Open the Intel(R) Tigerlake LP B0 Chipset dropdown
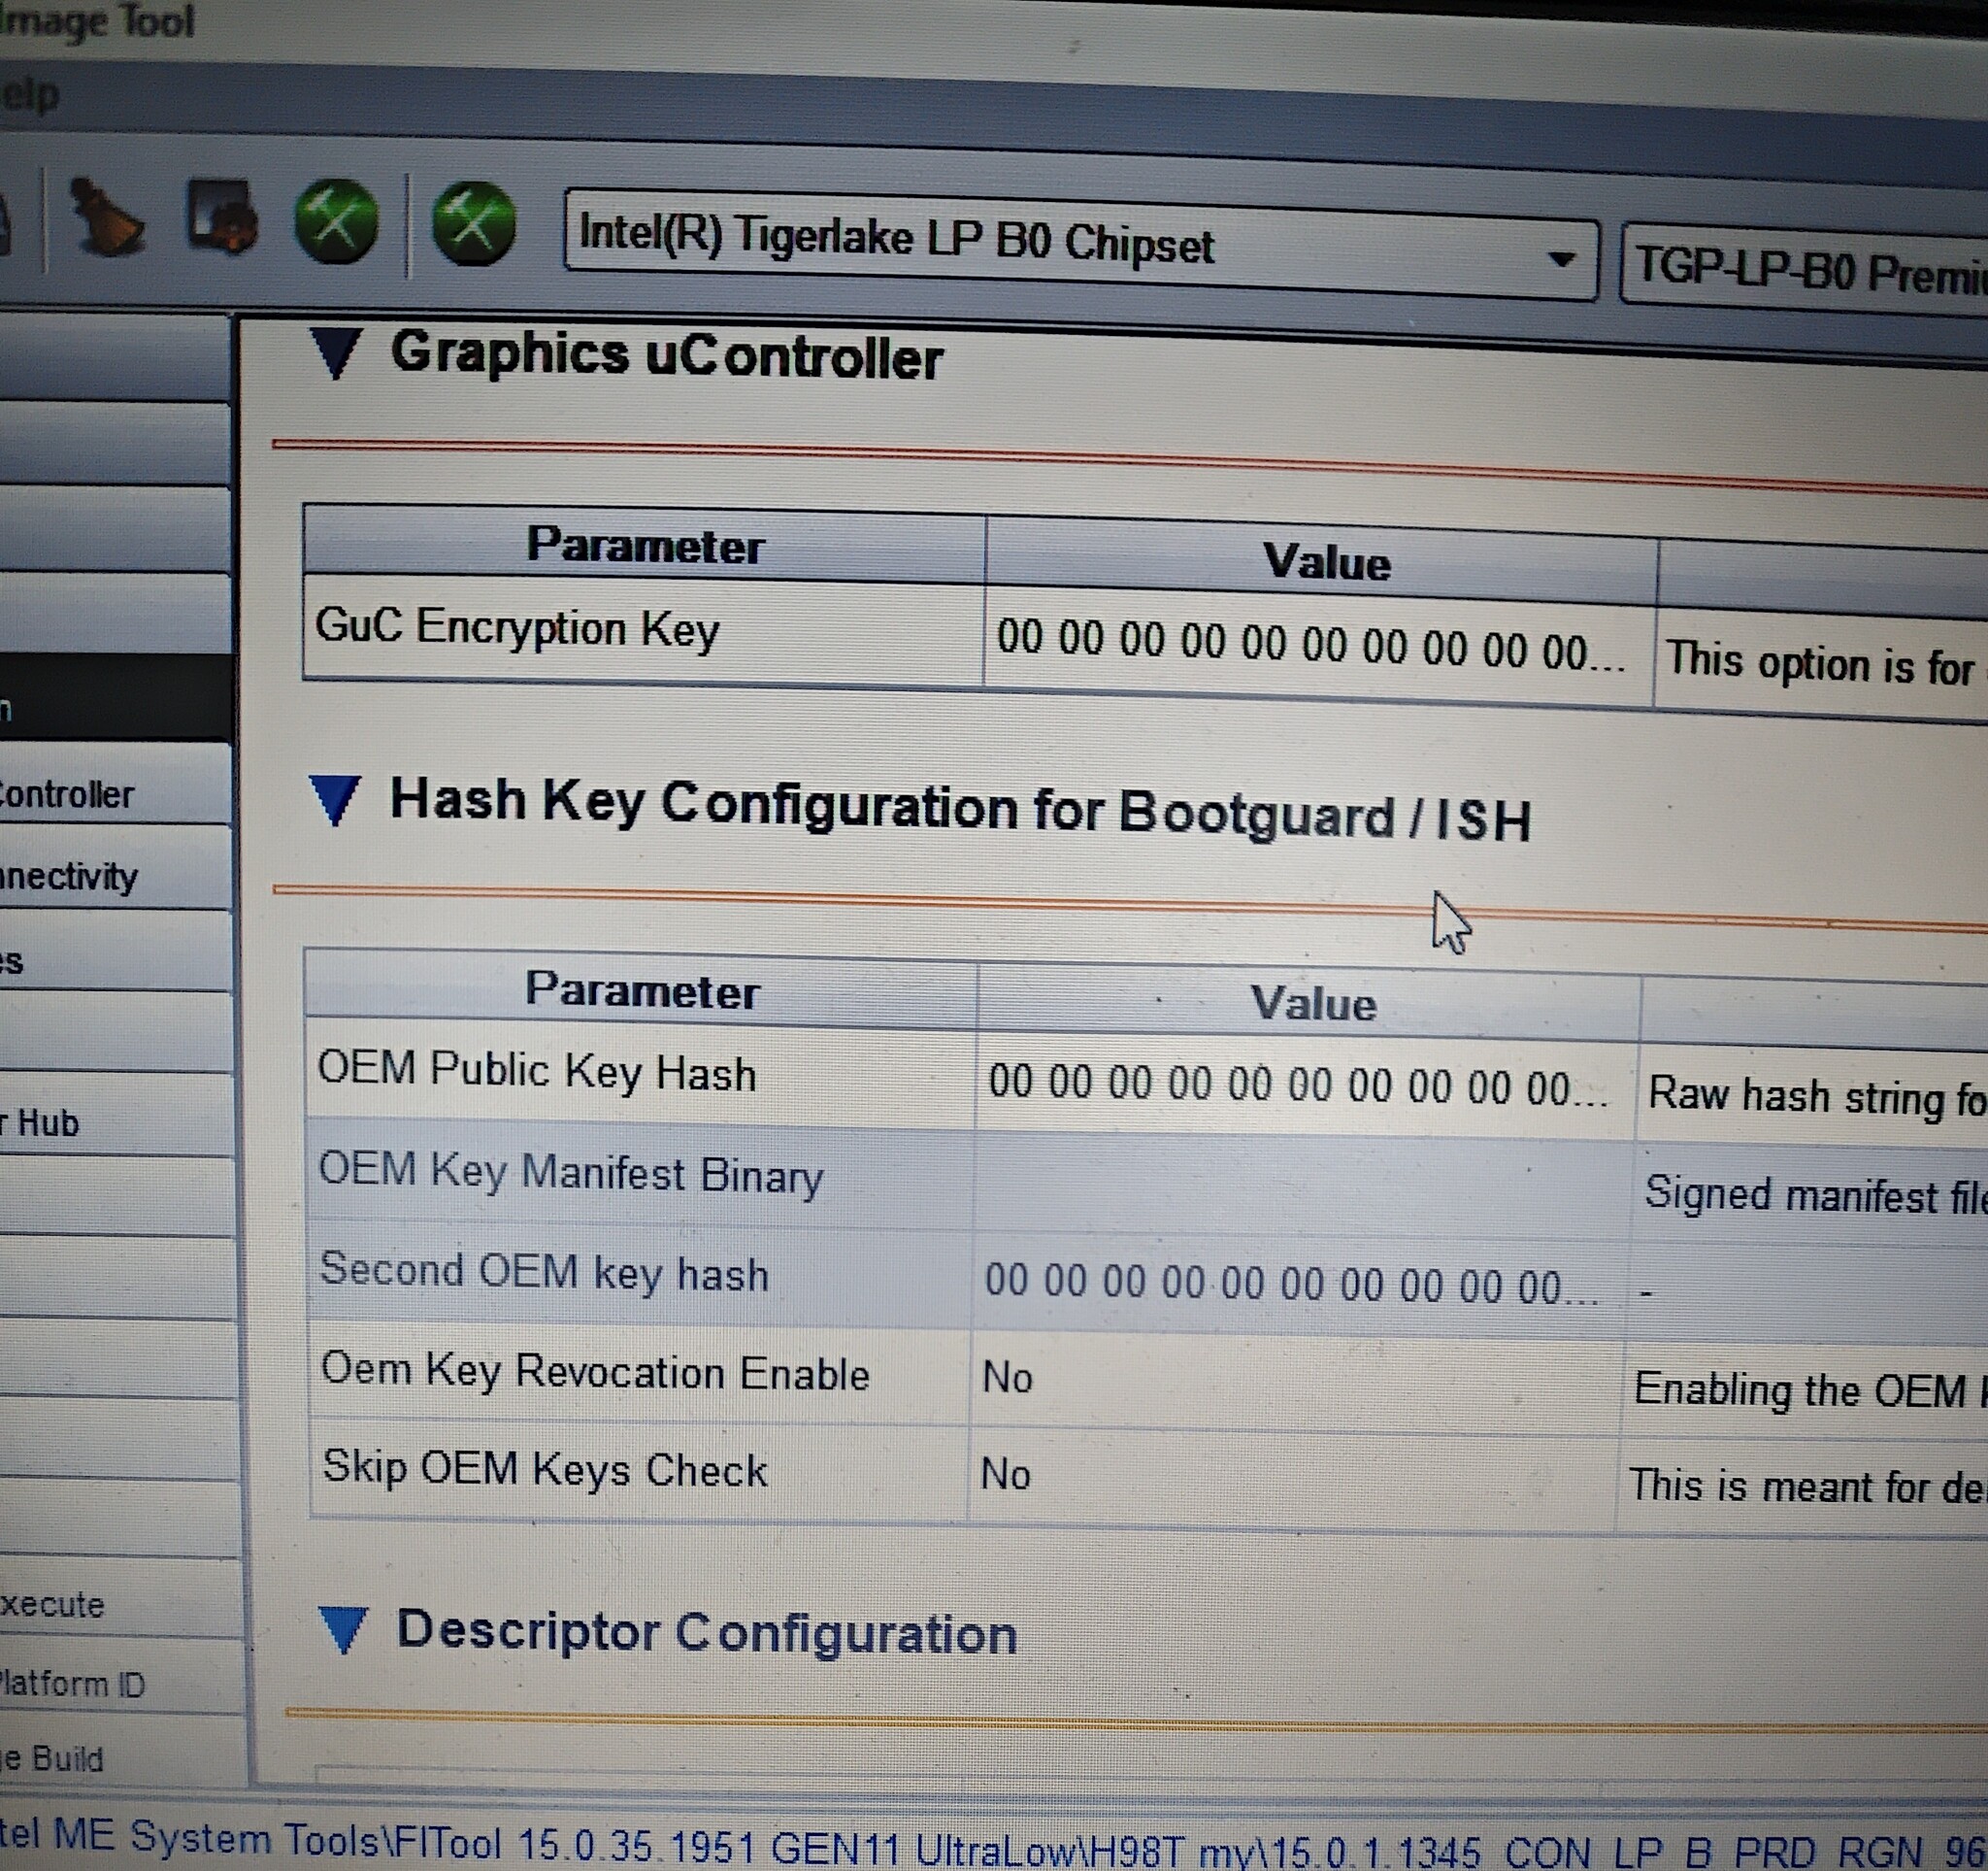Viewport: 1988px width, 1871px height. pyautogui.click(x=1080, y=245)
